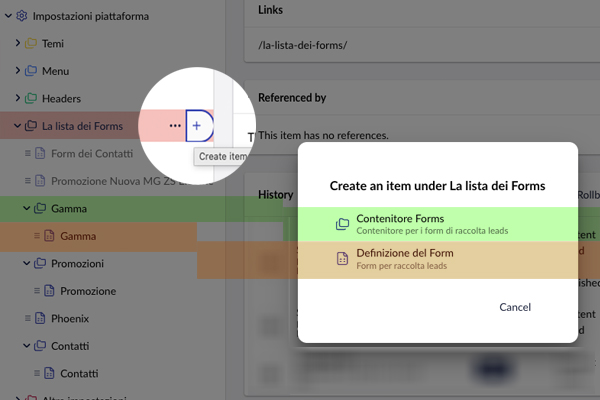Click the Headers folder icon

(x=31, y=98)
